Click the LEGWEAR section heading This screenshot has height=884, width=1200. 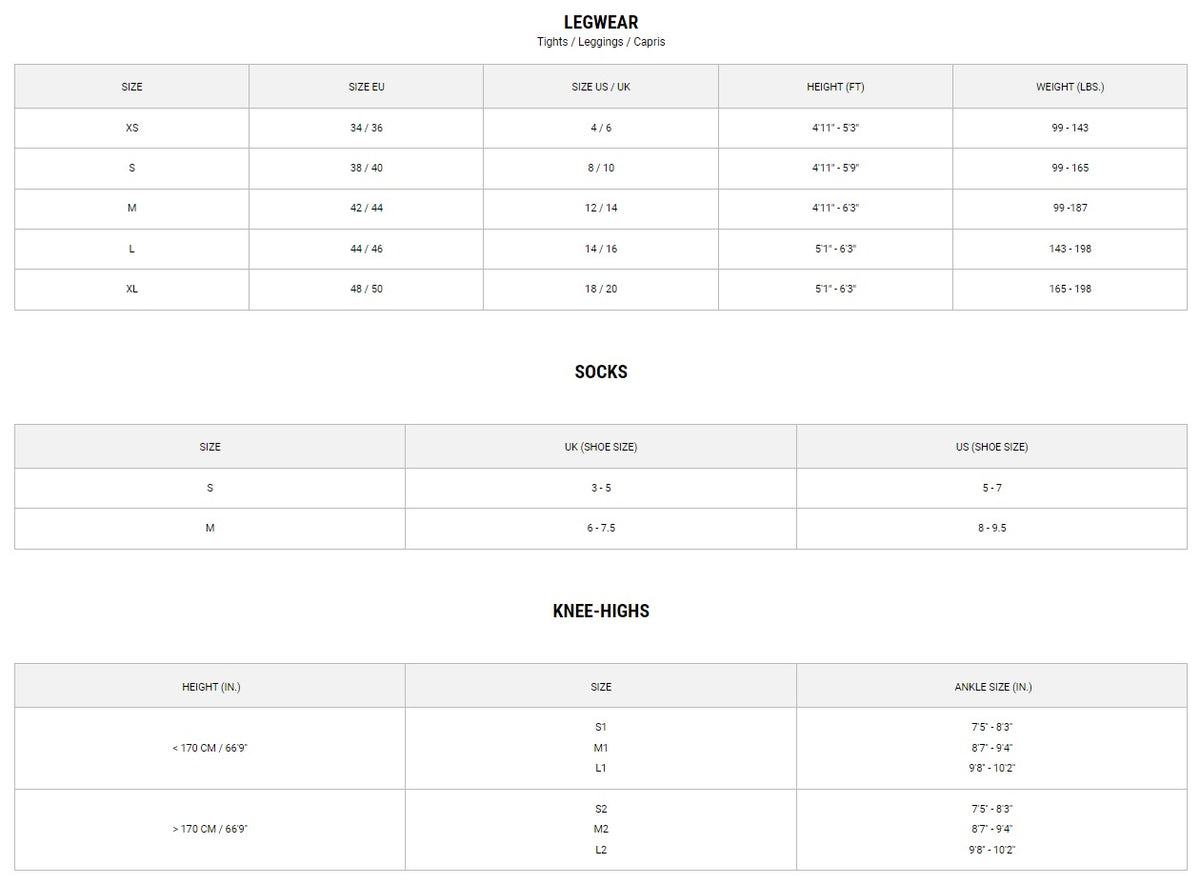point(600,23)
